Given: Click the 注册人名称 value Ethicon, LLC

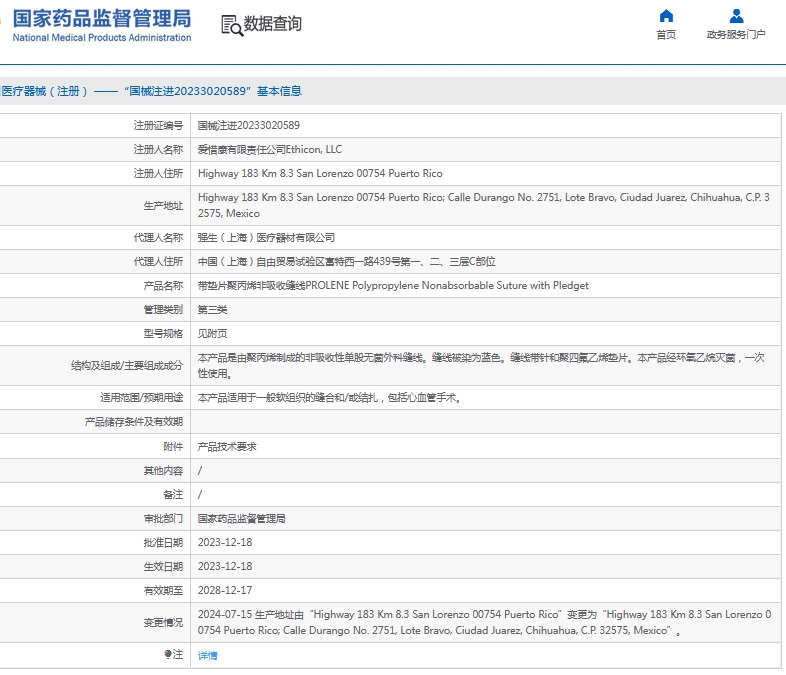Looking at the screenshot, I should tap(270, 149).
